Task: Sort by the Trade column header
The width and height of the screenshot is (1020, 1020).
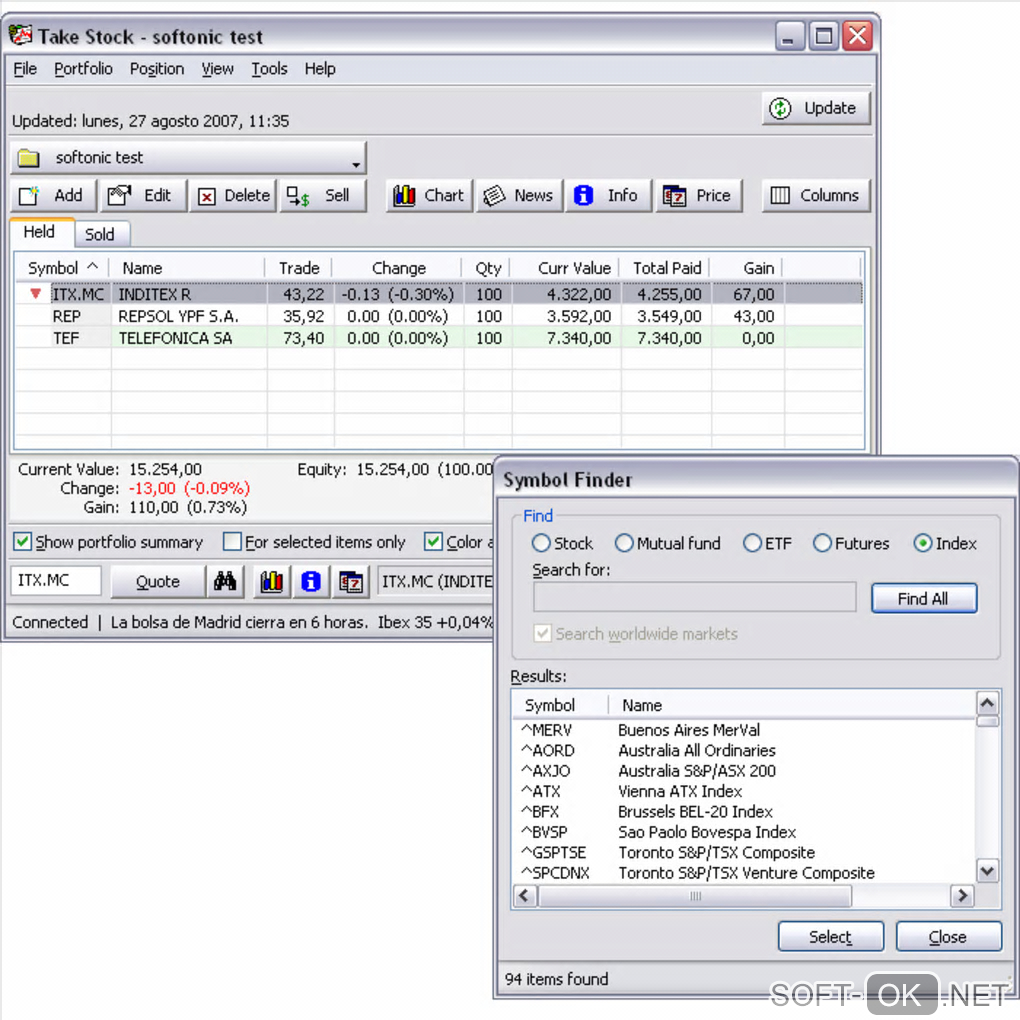Action: (299, 268)
